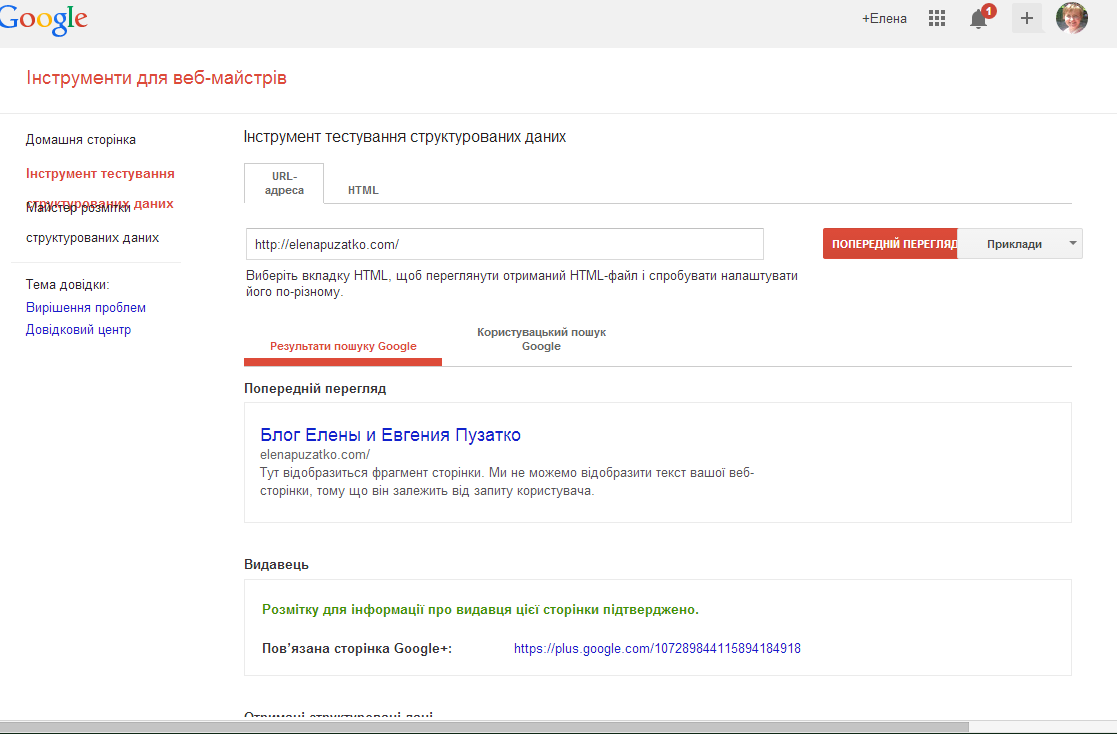
Task: Click the Виберіть вкладку HTML hint text
Action: click(522, 284)
